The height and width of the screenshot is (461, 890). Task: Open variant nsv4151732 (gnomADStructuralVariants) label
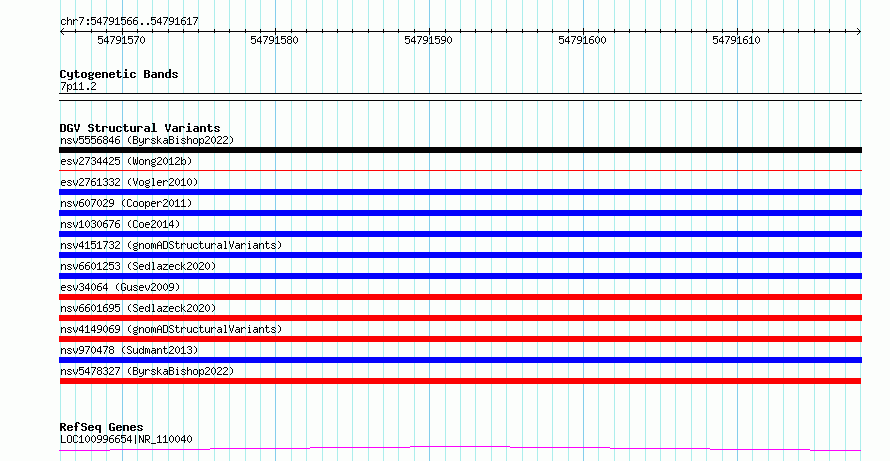[x=171, y=245]
